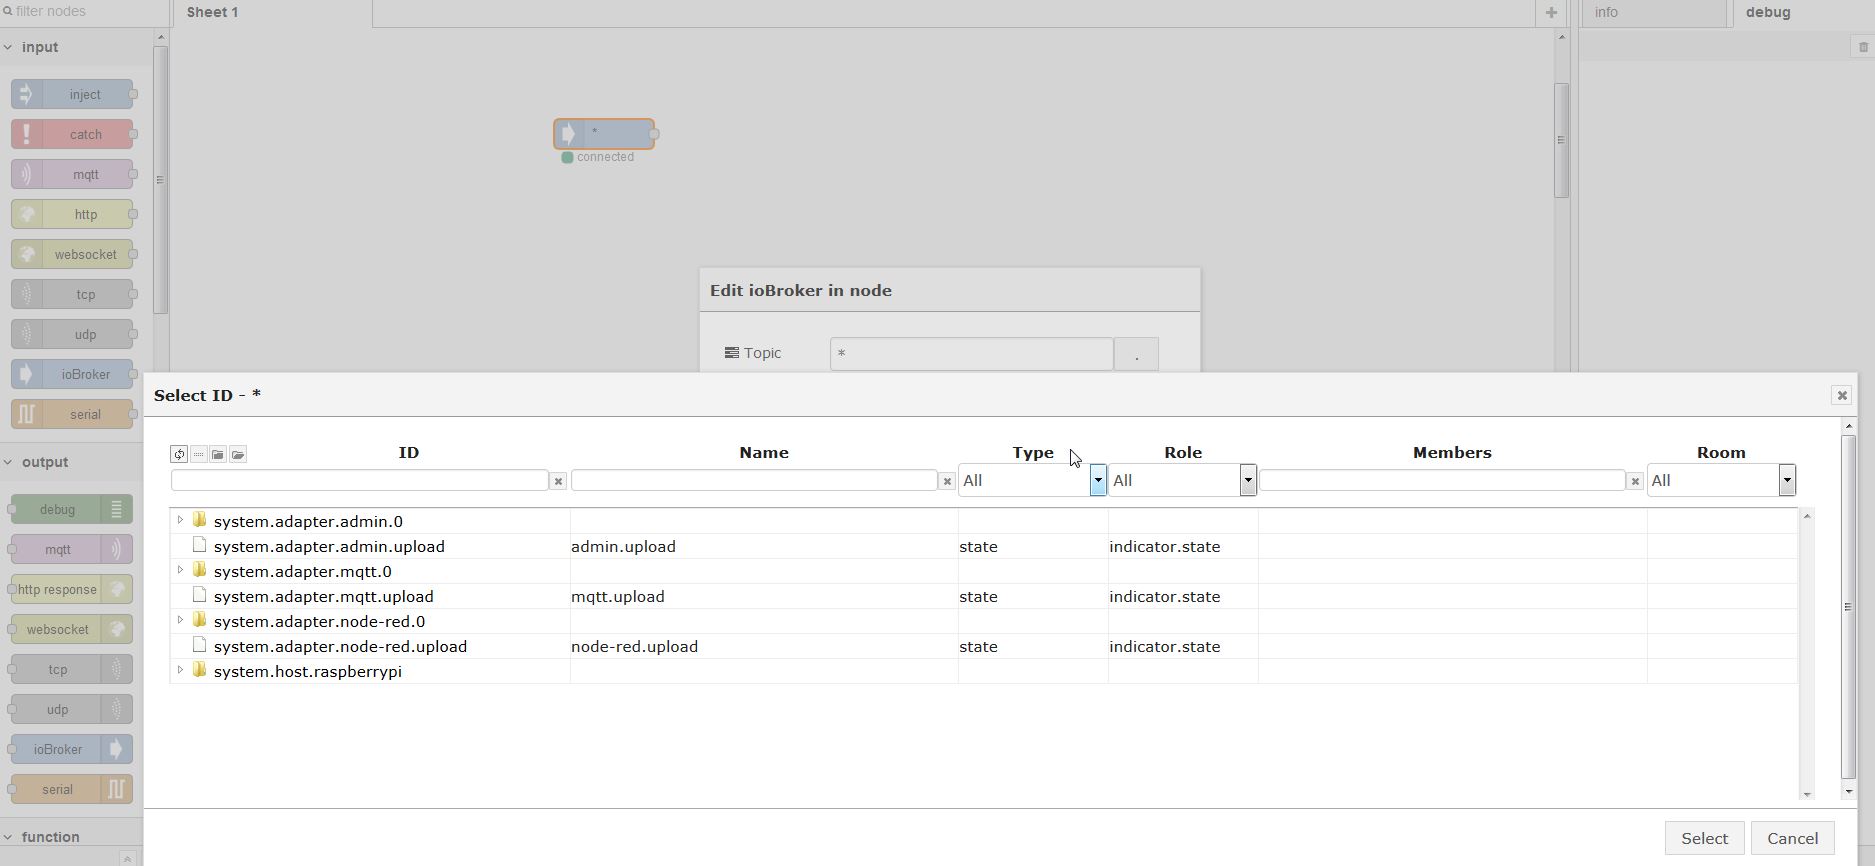Pick the http input node

(72, 214)
